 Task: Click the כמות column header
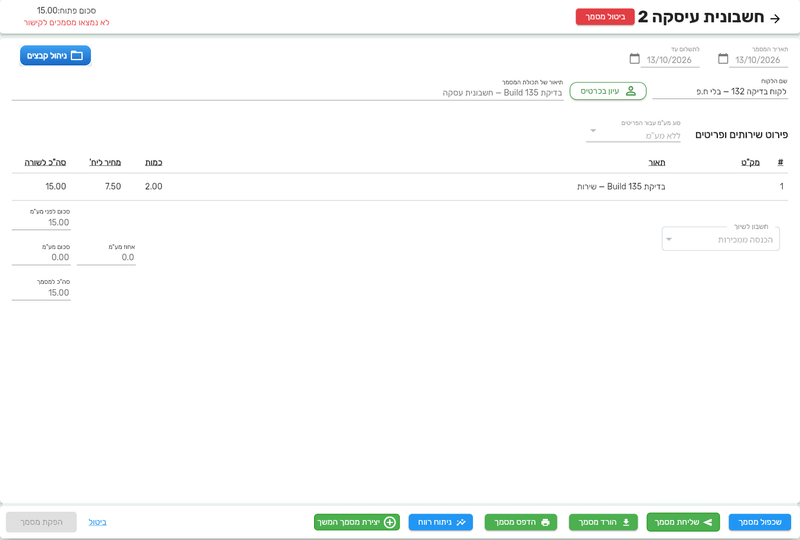point(154,162)
